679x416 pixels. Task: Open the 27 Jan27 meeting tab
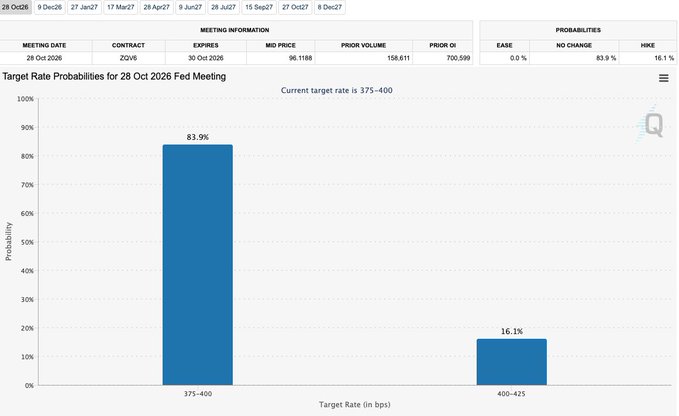point(84,7)
